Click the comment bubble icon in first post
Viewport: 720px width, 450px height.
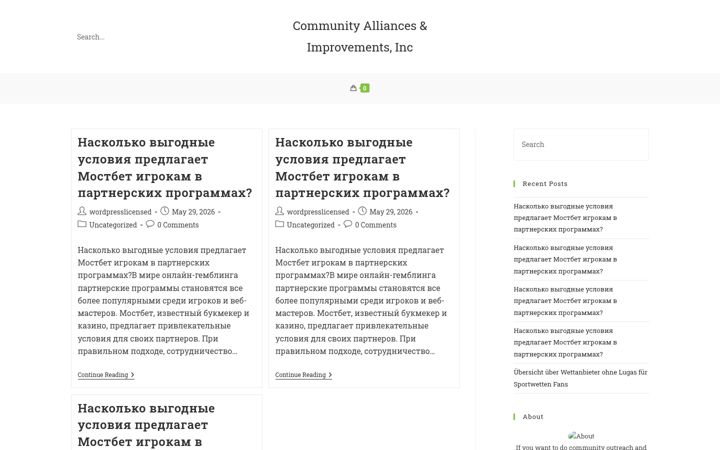[x=150, y=224]
